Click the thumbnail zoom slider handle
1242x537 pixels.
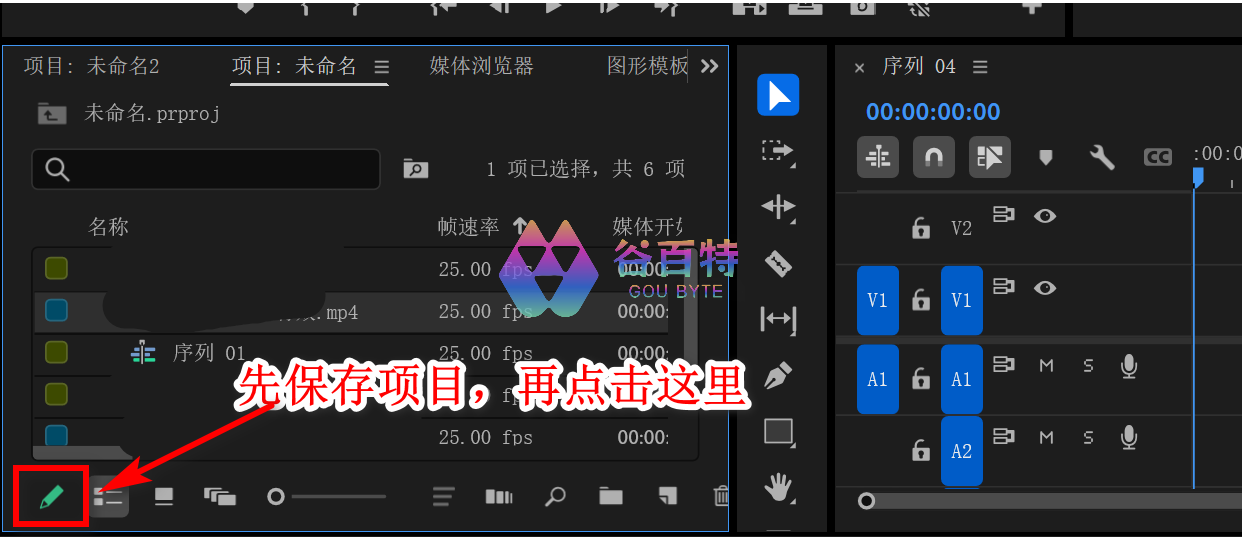pos(276,497)
